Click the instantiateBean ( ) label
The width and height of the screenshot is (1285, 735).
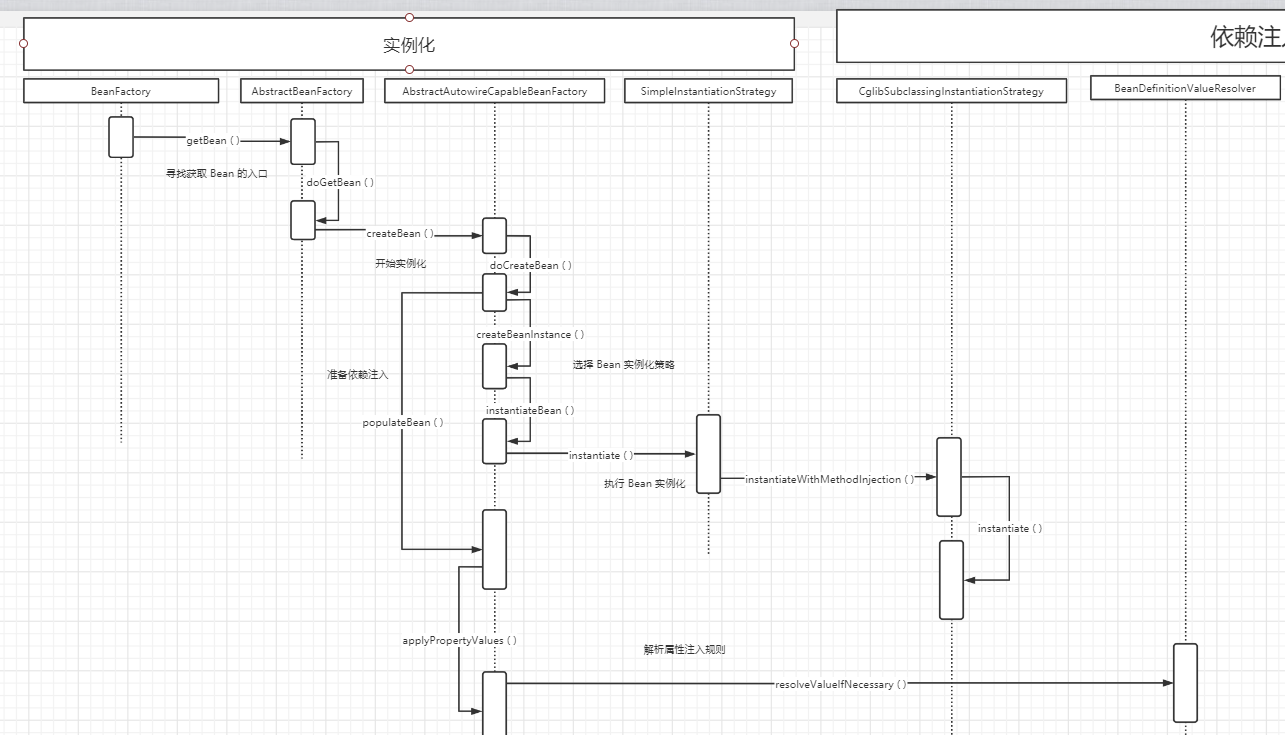tap(530, 411)
